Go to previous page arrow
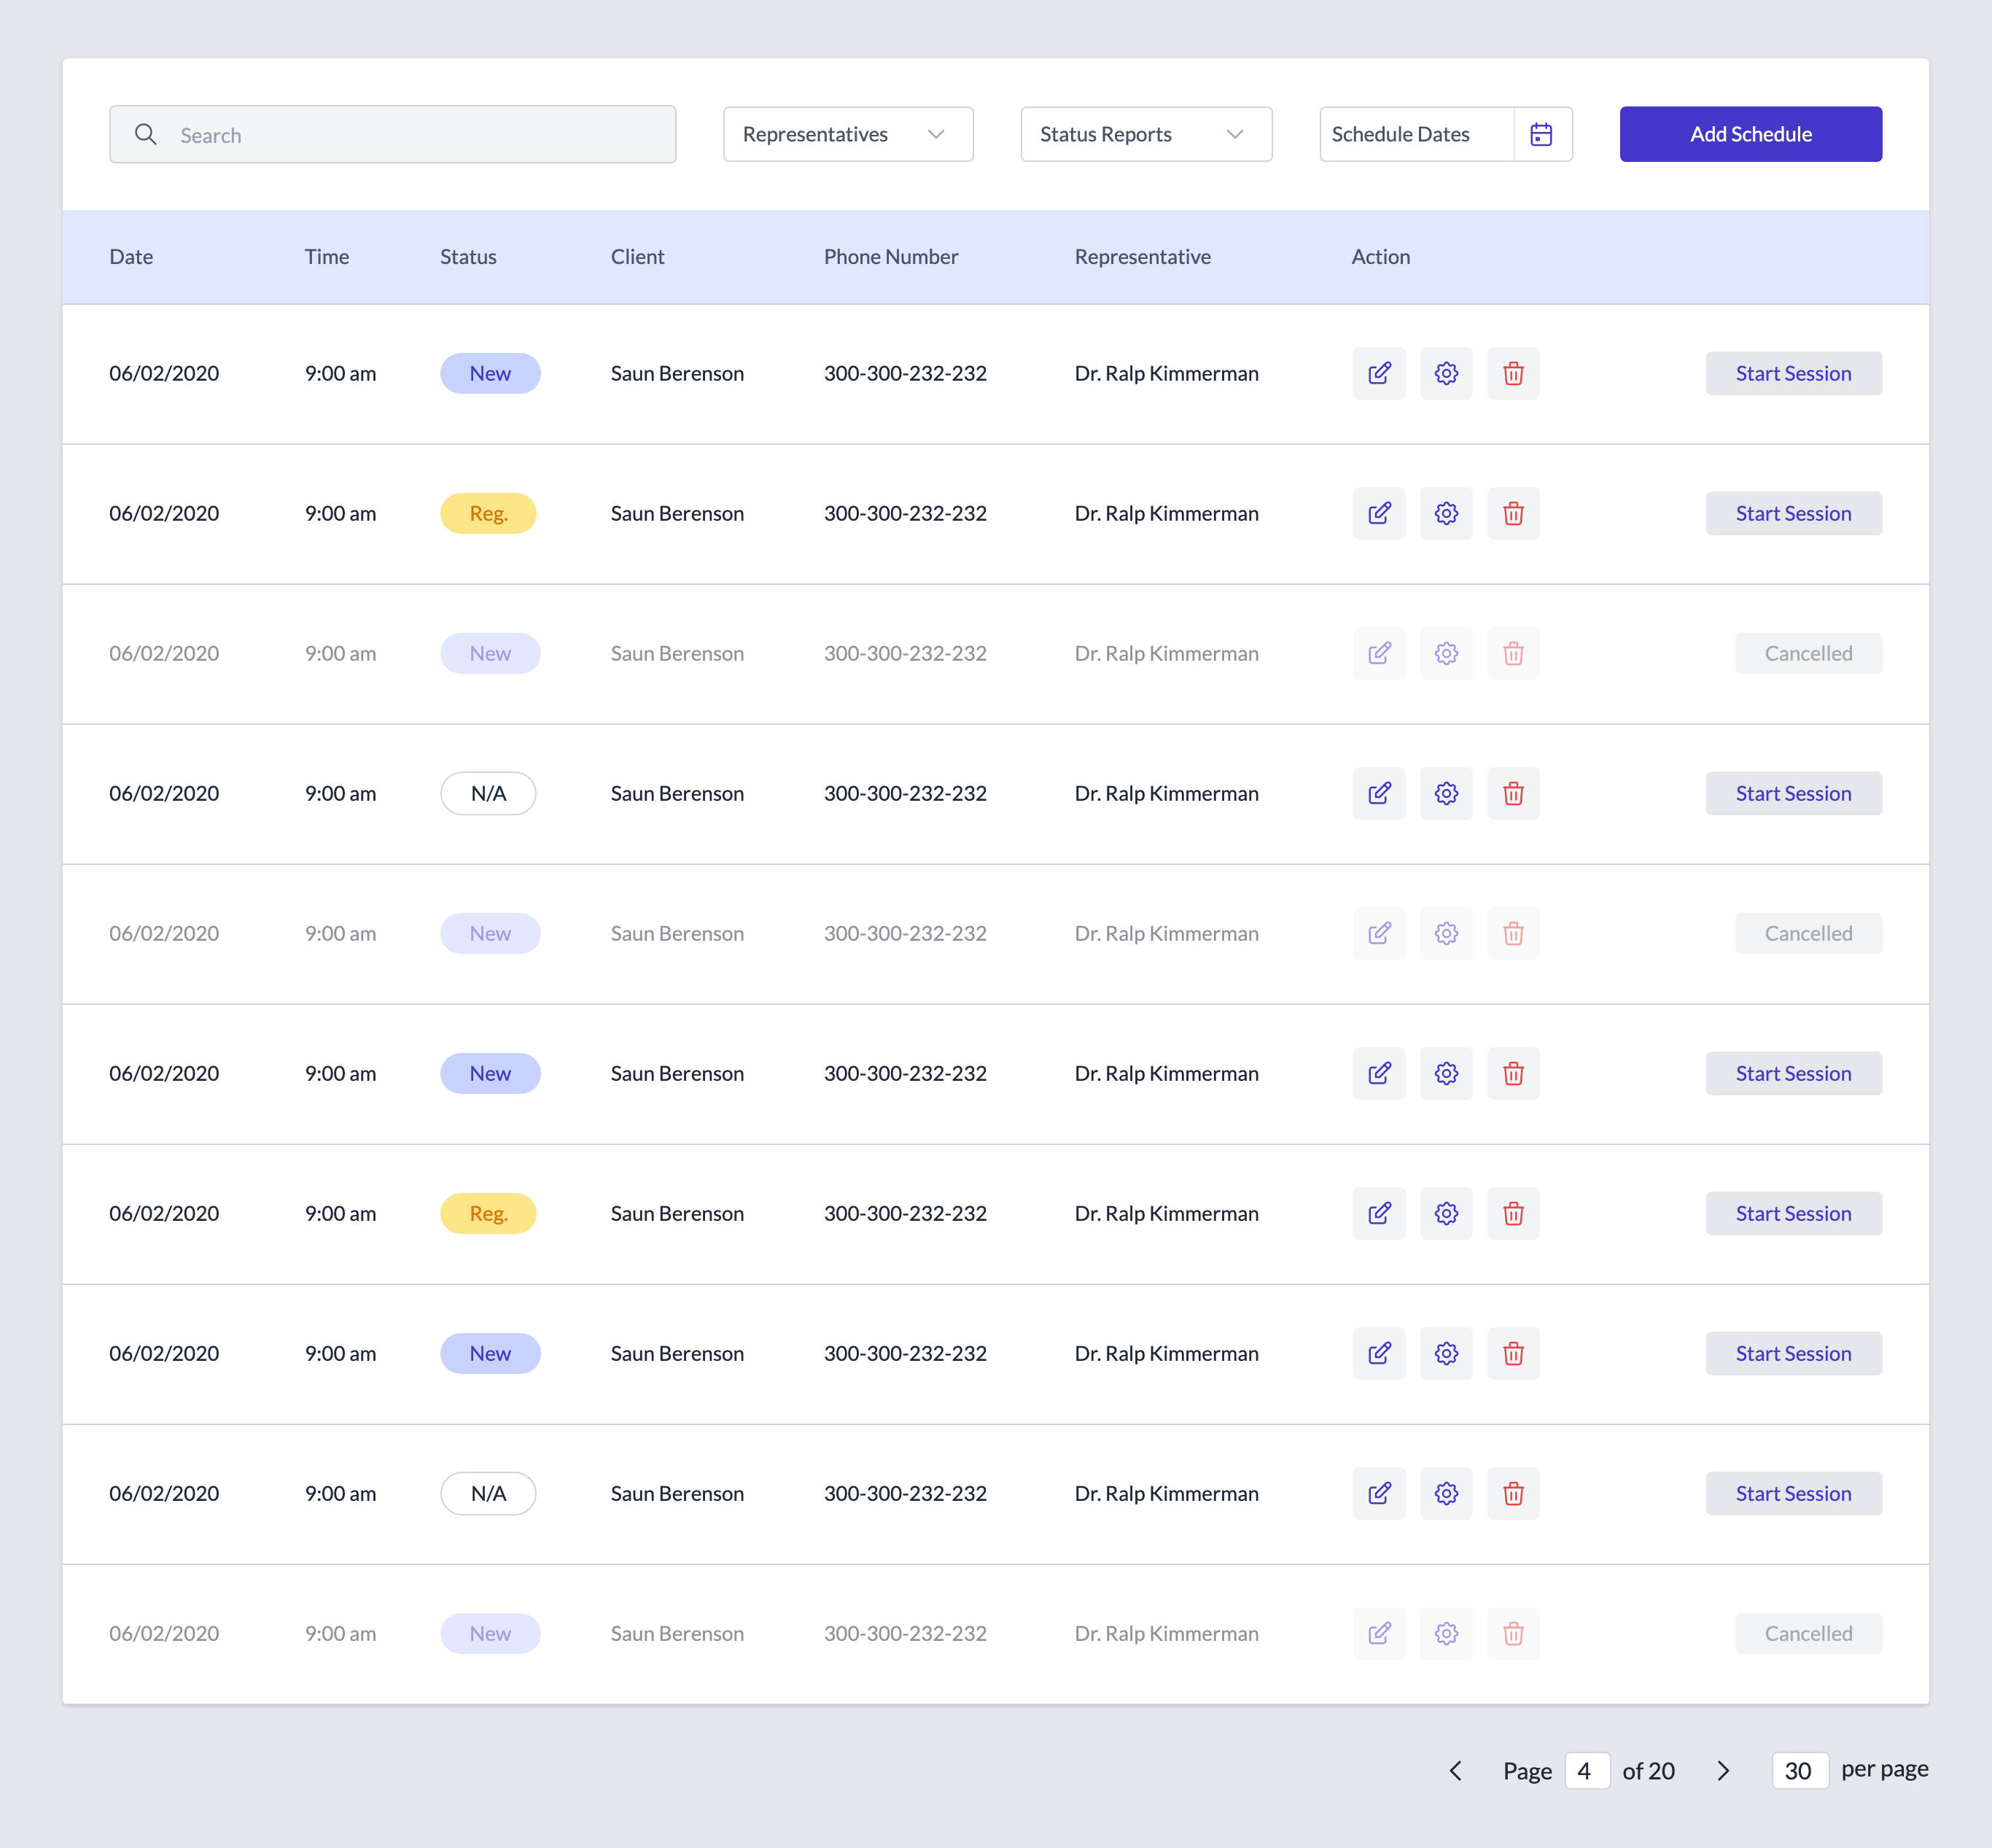1992x1848 pixels. coord(1456,1771)
